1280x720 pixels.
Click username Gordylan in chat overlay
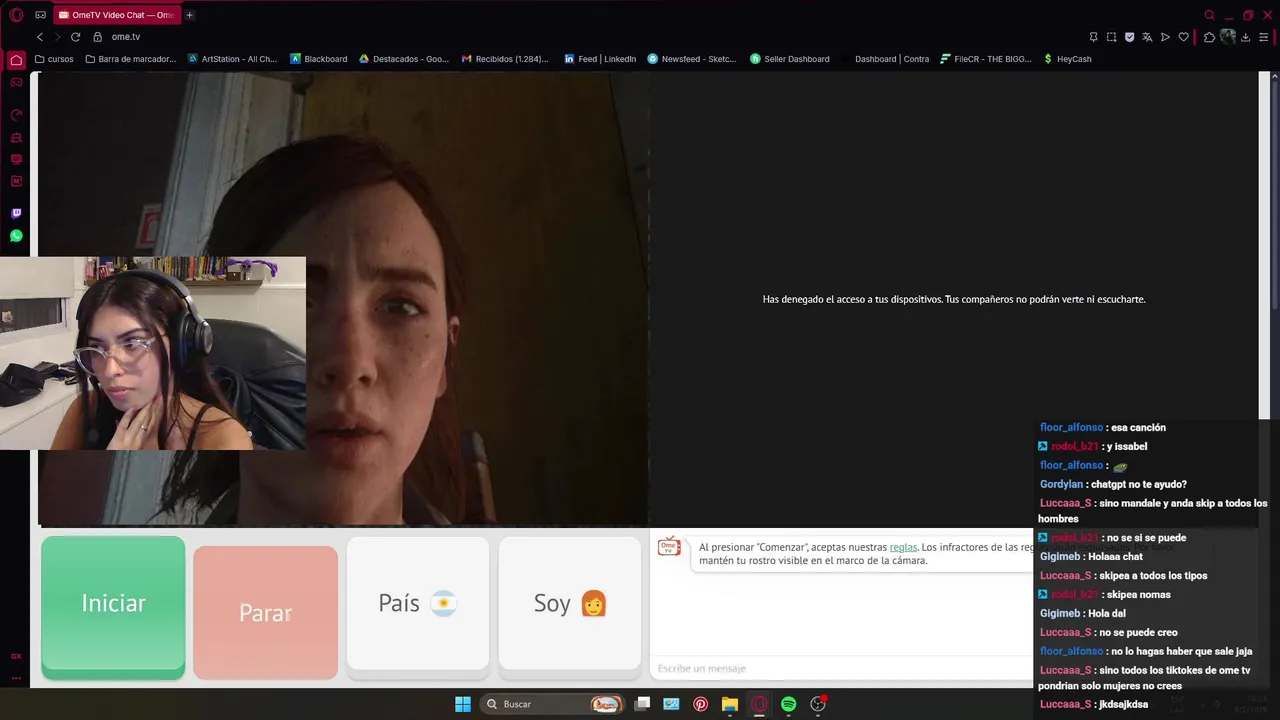(1061, 484)
